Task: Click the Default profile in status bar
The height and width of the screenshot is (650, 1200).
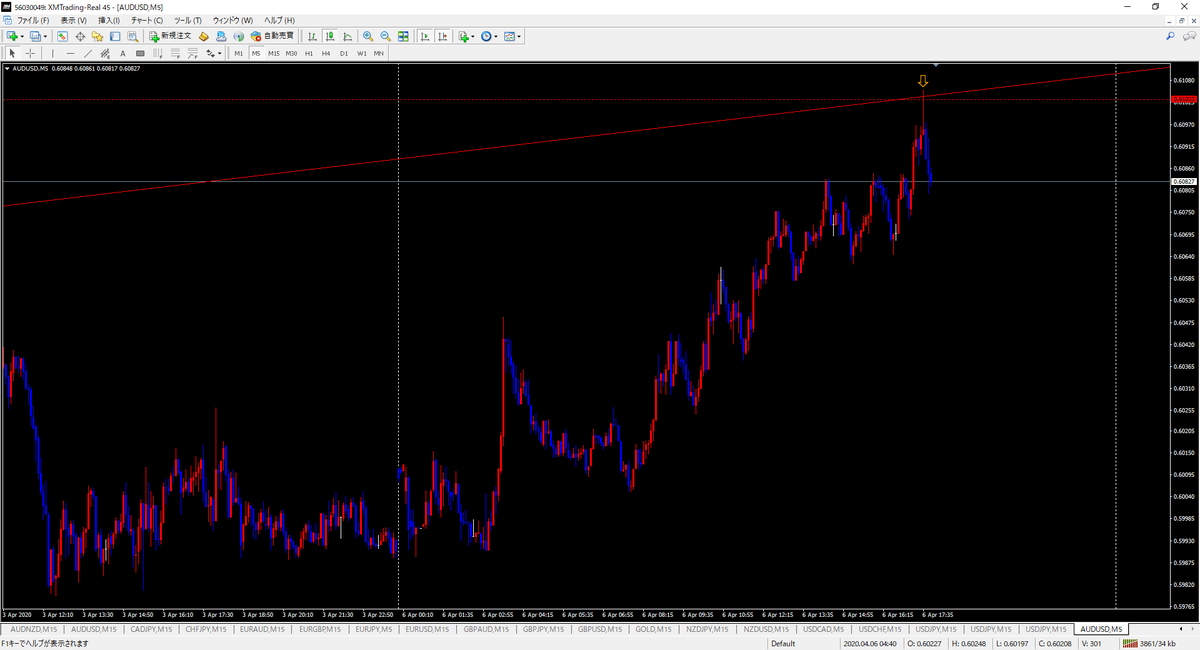Action: (x=783, y=643)
